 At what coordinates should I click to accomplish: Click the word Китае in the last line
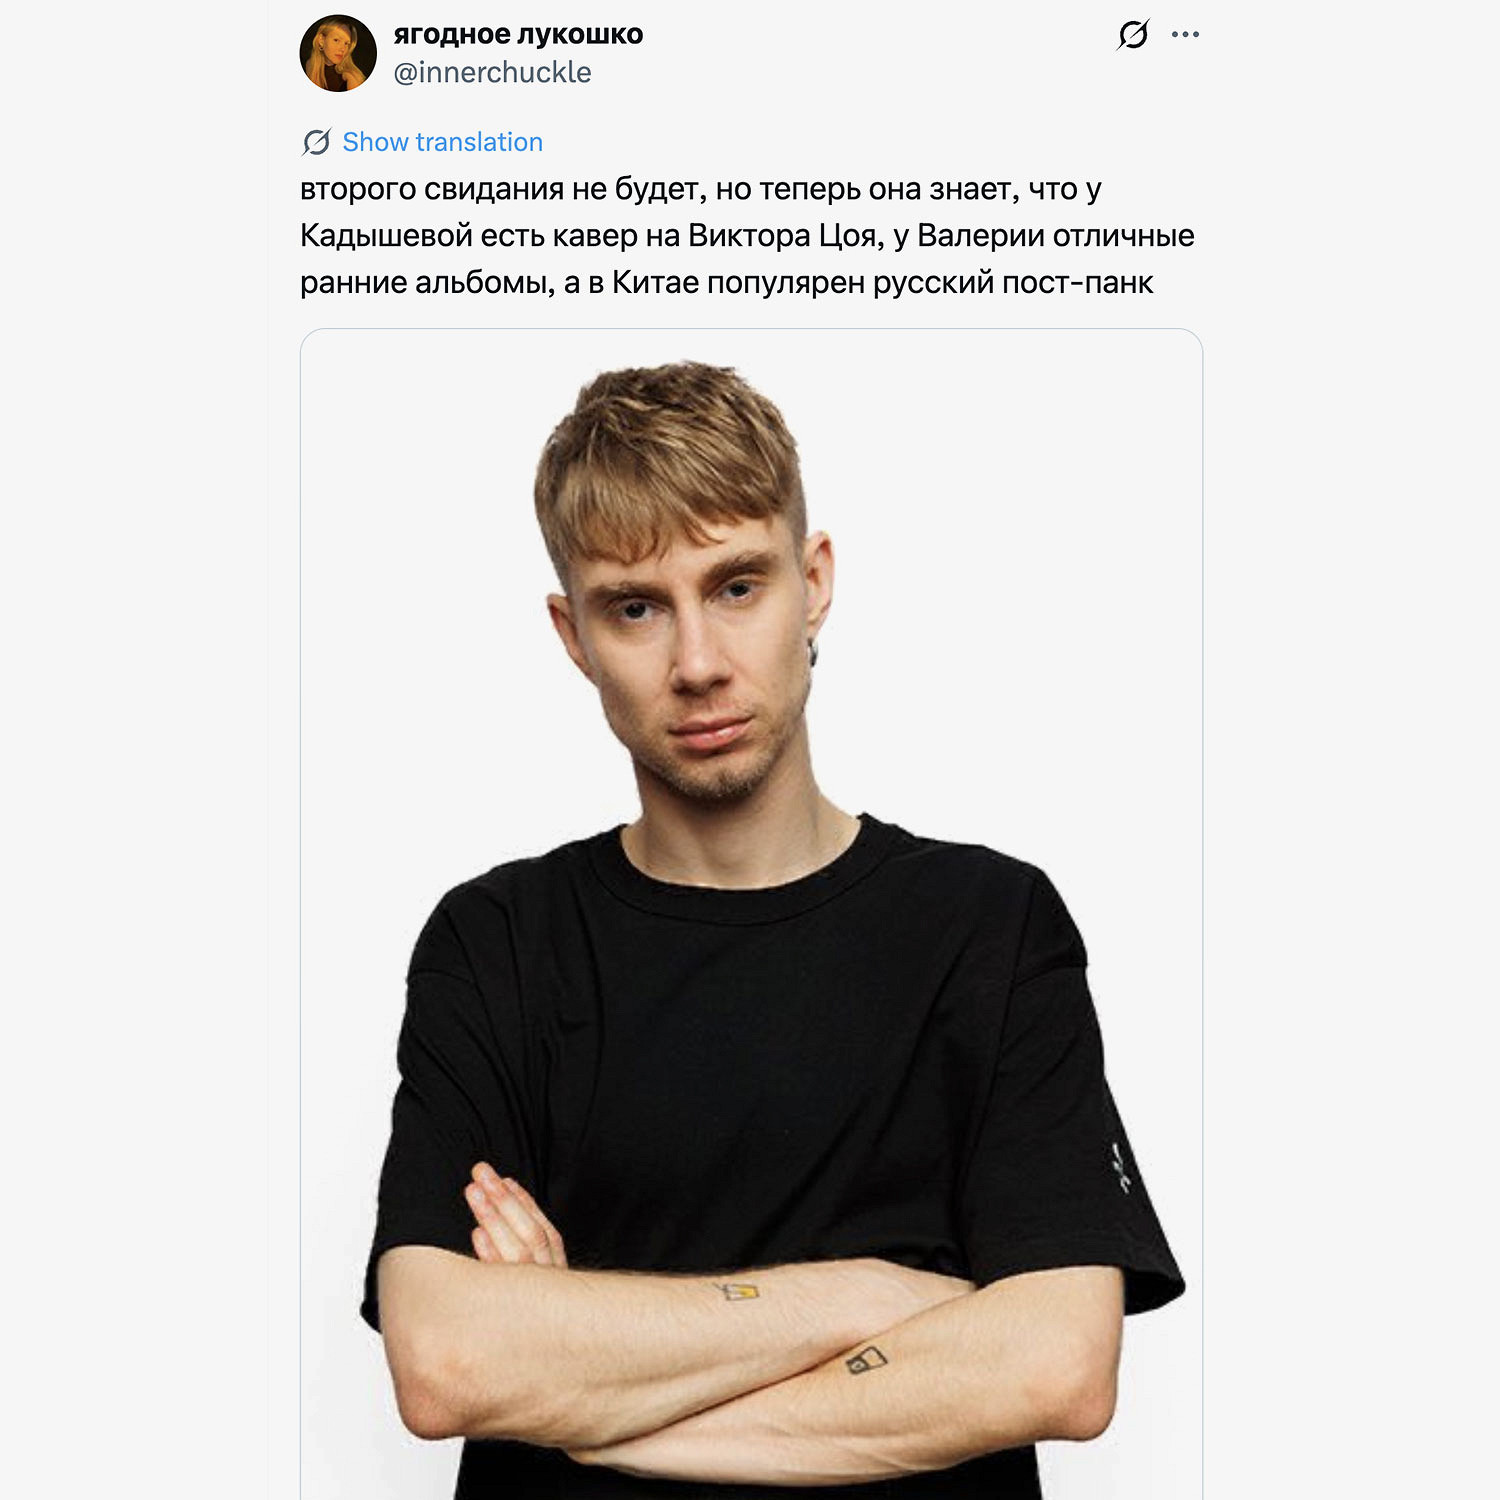click(x=655, y=282)
